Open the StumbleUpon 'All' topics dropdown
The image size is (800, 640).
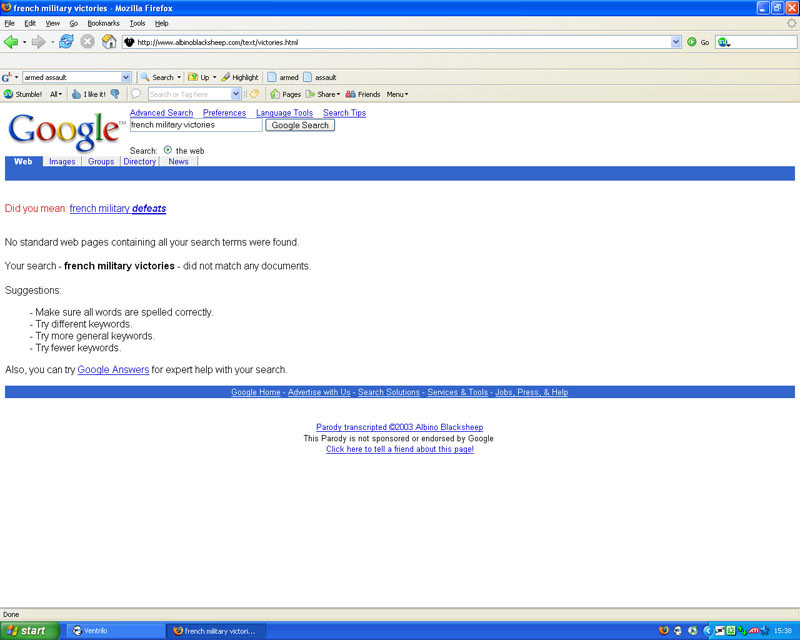click(x=56, y=94)
